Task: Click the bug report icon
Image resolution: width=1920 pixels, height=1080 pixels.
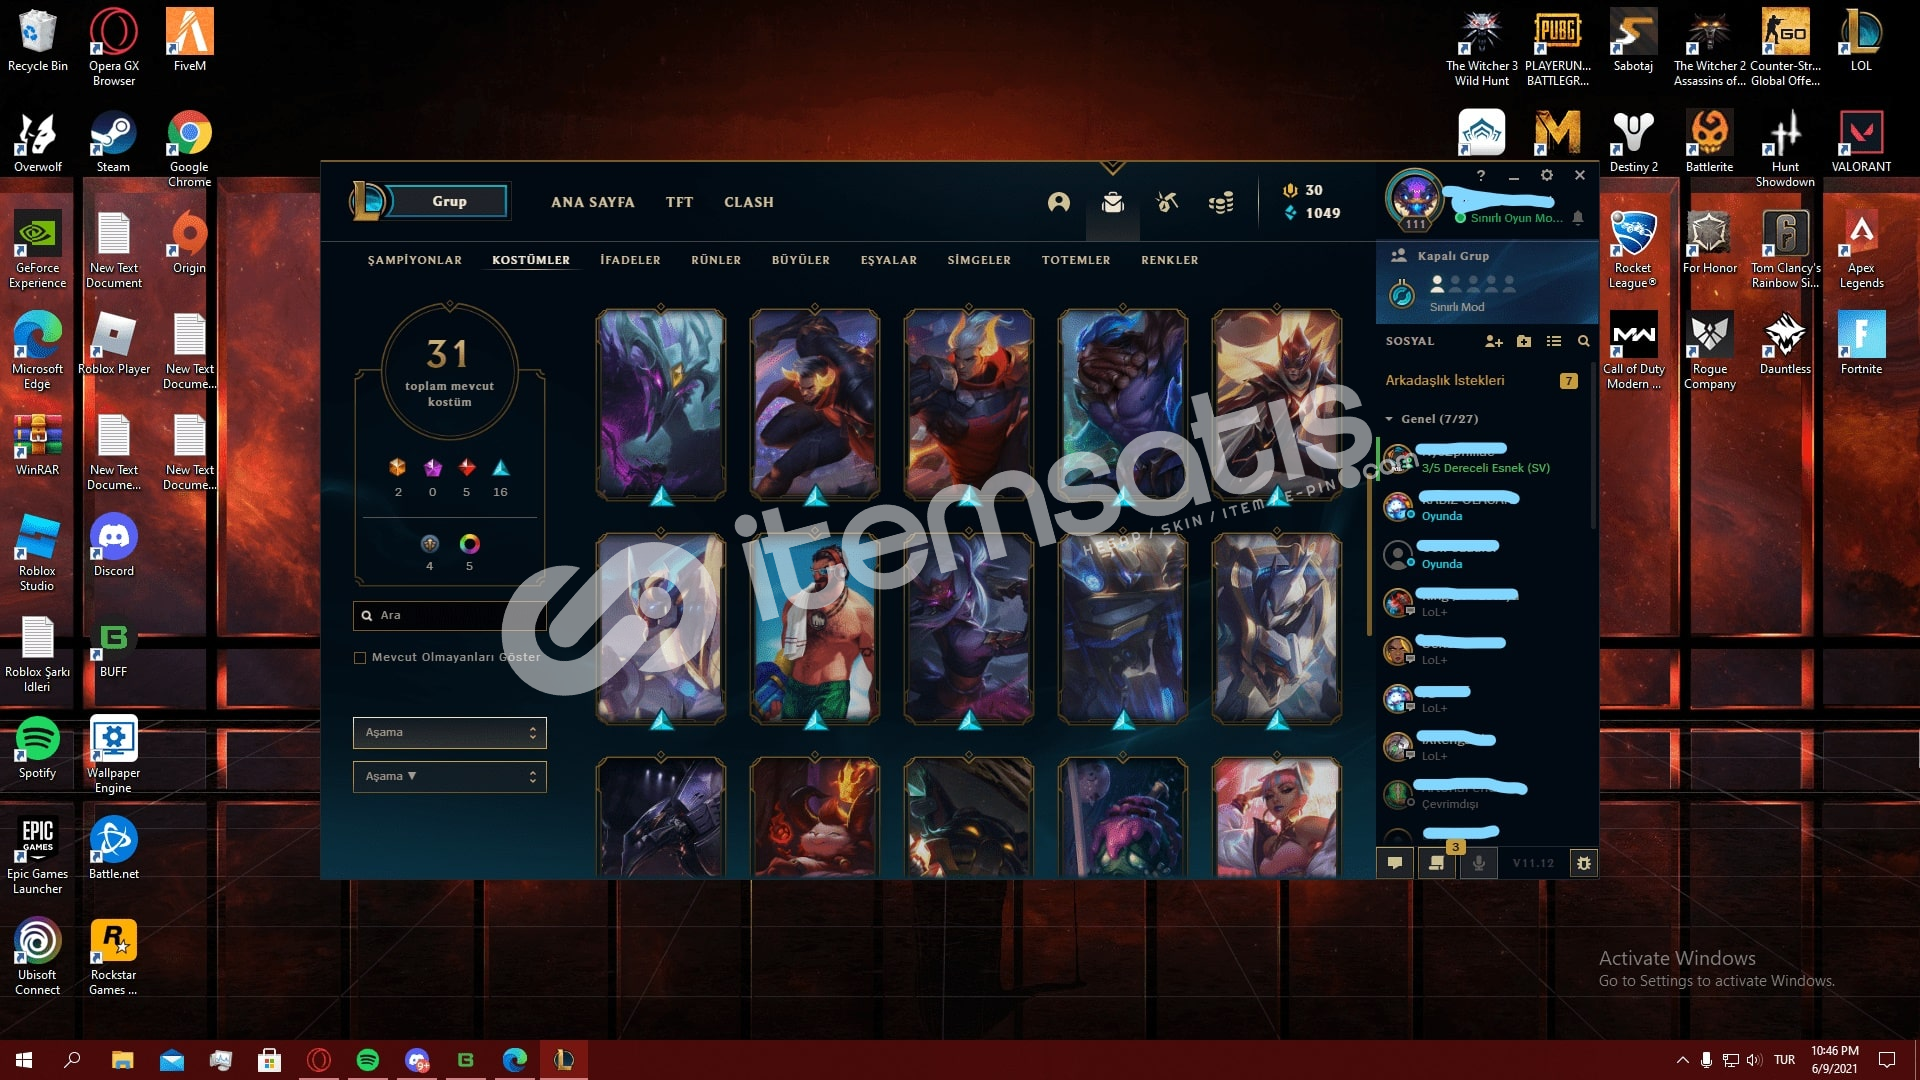Action: coord(1583,863)
